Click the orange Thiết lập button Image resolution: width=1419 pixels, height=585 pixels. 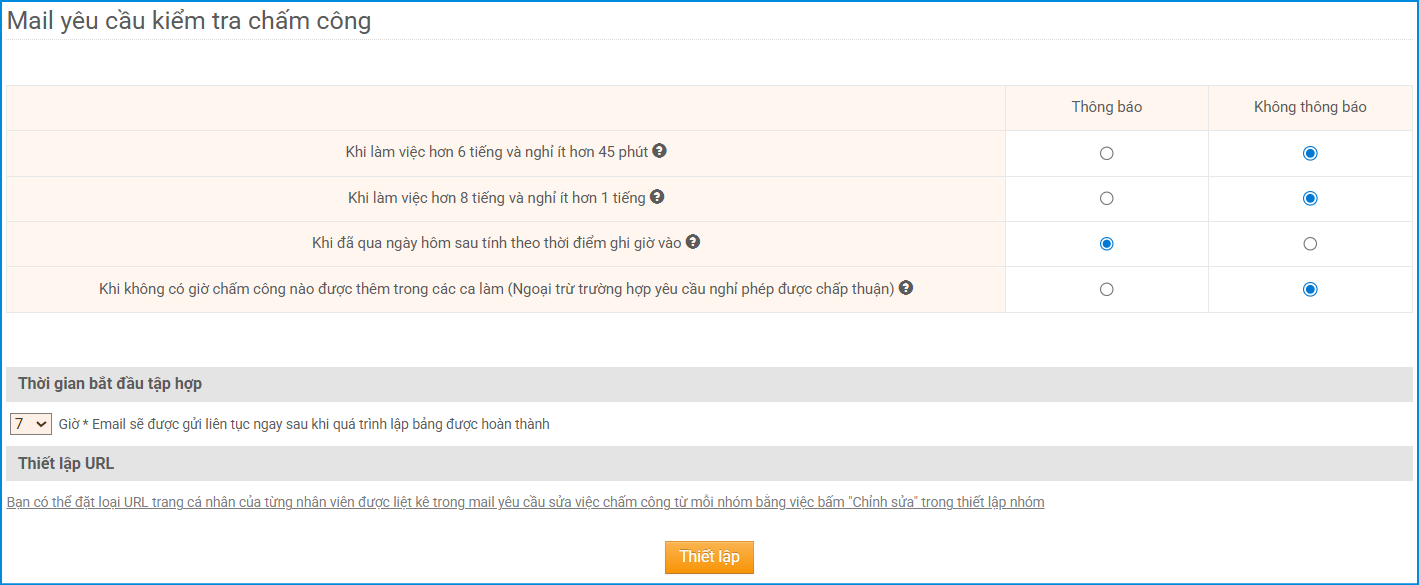coord(709,557)
